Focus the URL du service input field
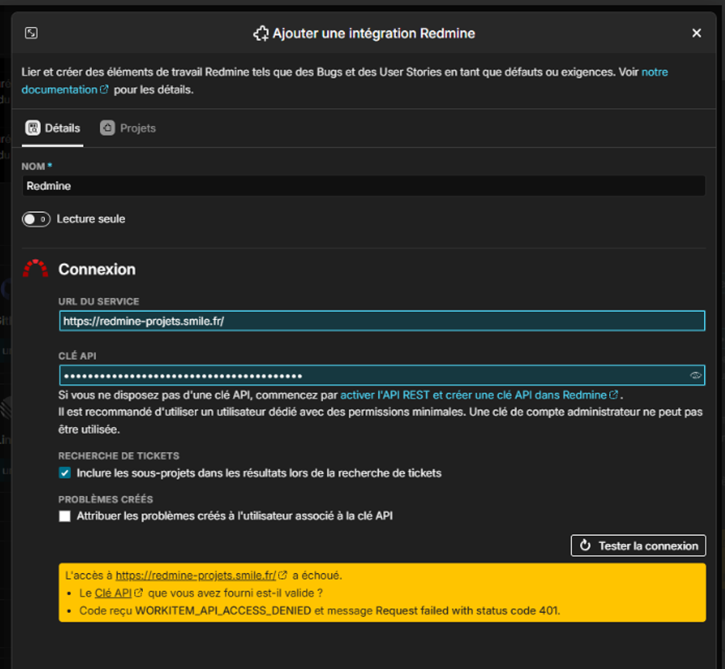This screenshot has width=725, height=669. click(x=382, y=321)
